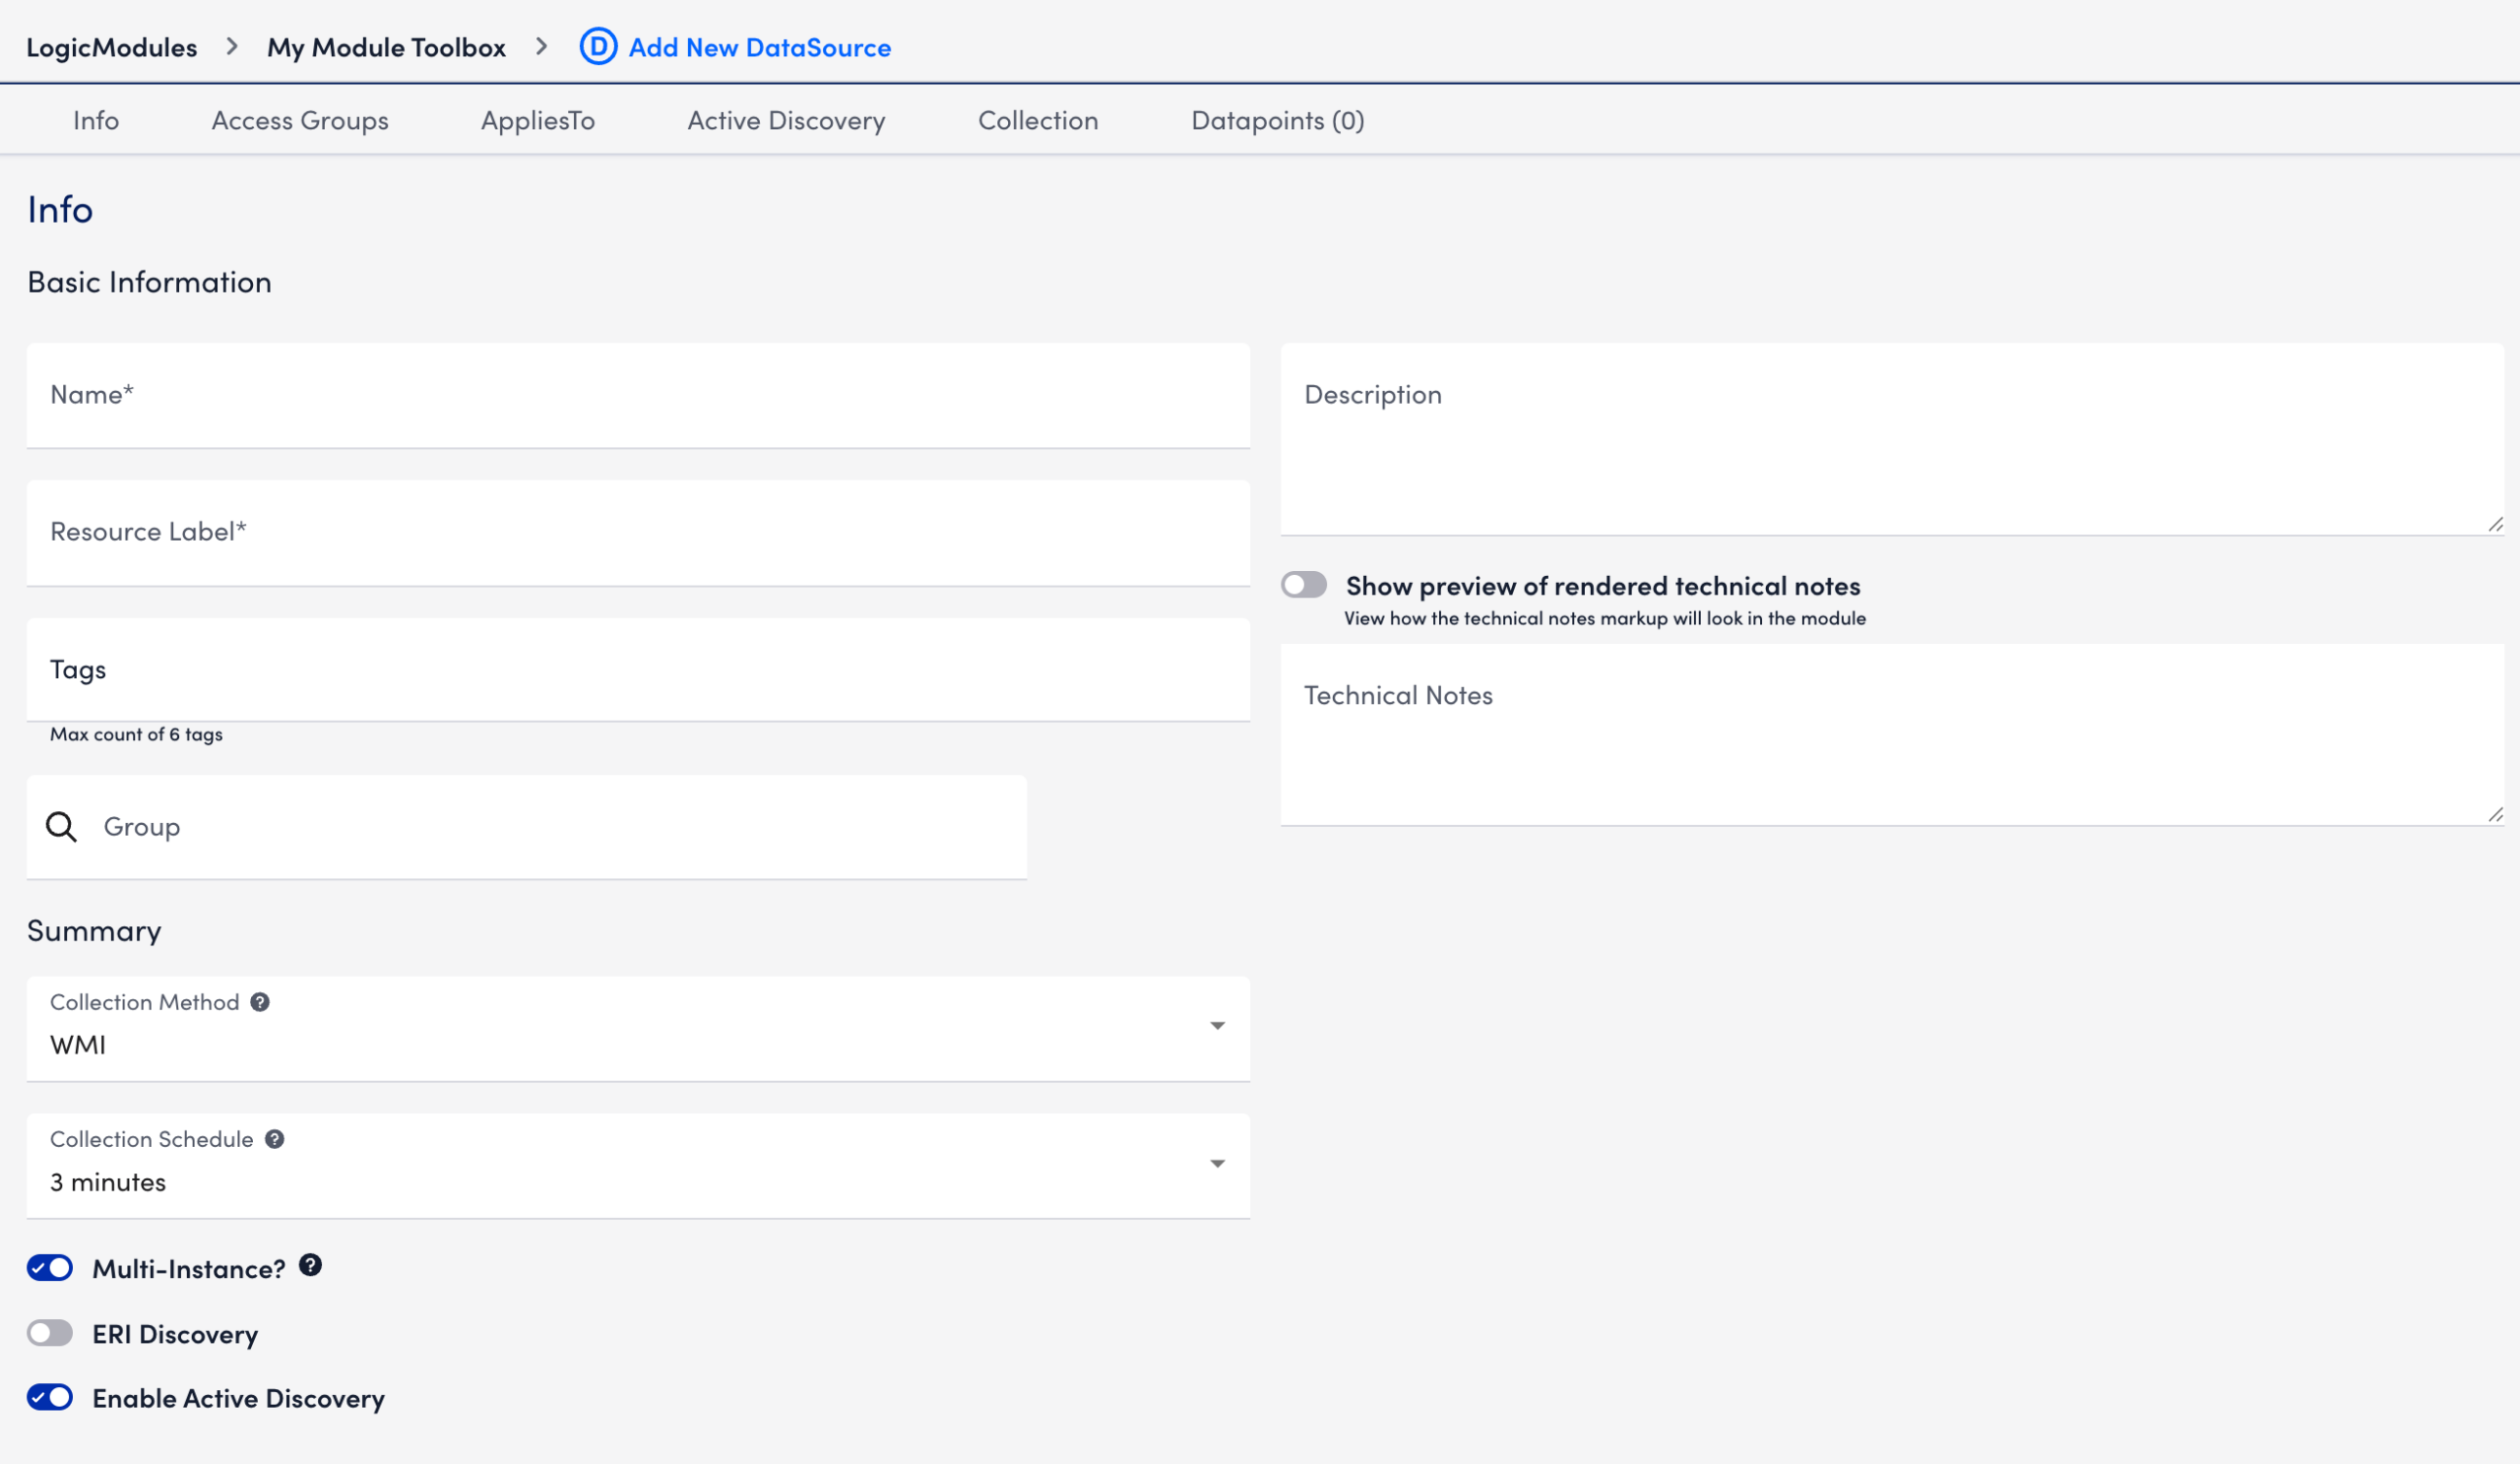Go to the AppliesTo tab
The width and height of the screenshot is (2520, 1464).
(x=538, y=120)
